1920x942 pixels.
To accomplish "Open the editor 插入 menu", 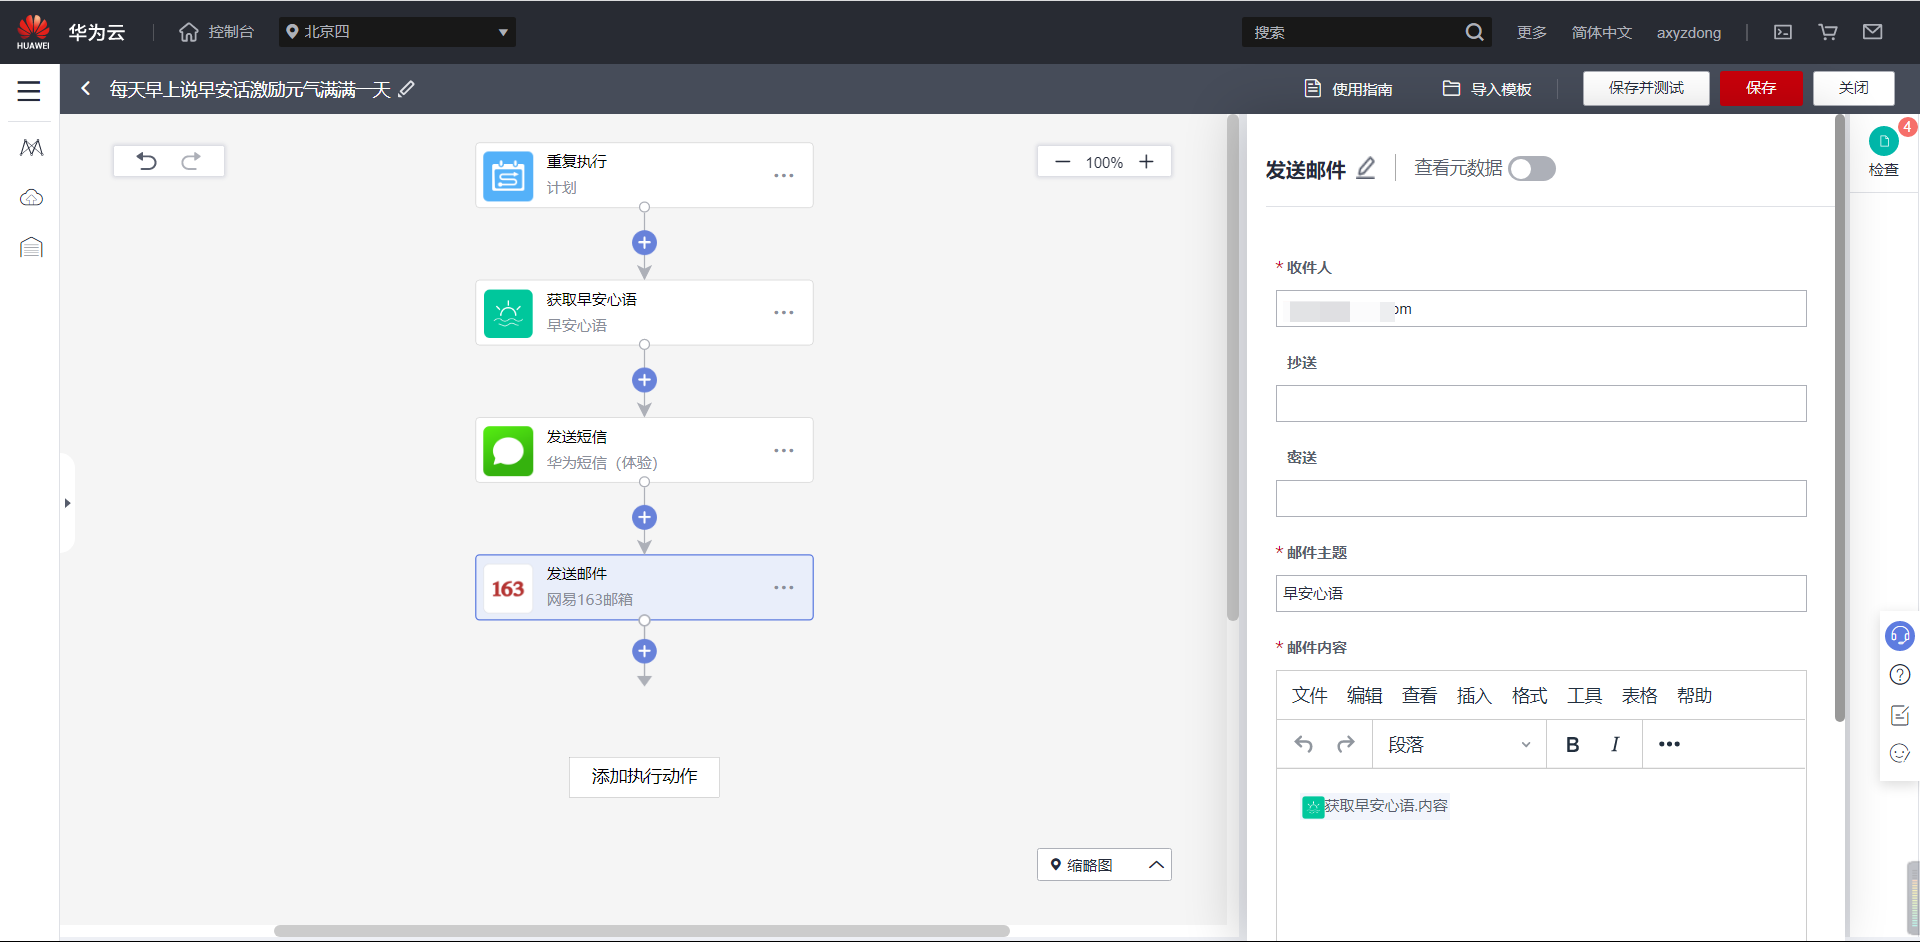I will click(x=1474, y=696).
